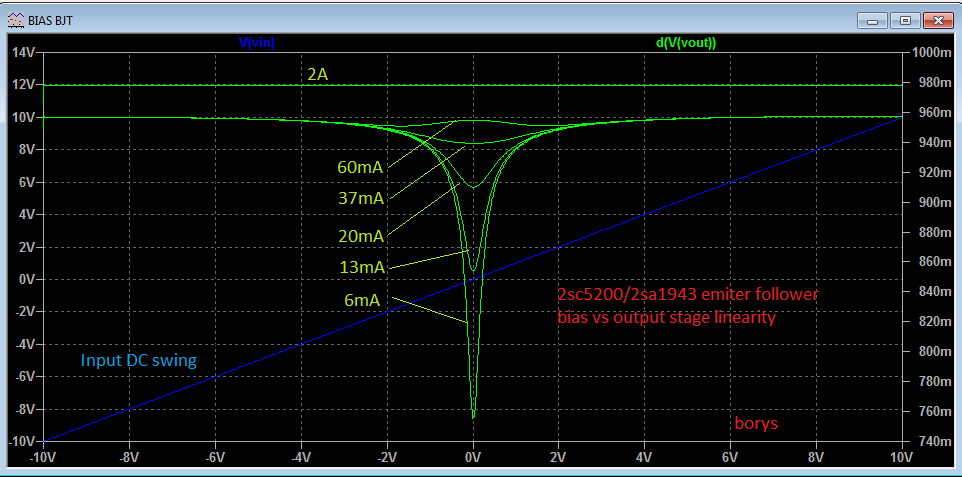Click the d(V(vout)) trace label
The width and height of the screenshot is (962, 477).
click(x=686, y=42)
